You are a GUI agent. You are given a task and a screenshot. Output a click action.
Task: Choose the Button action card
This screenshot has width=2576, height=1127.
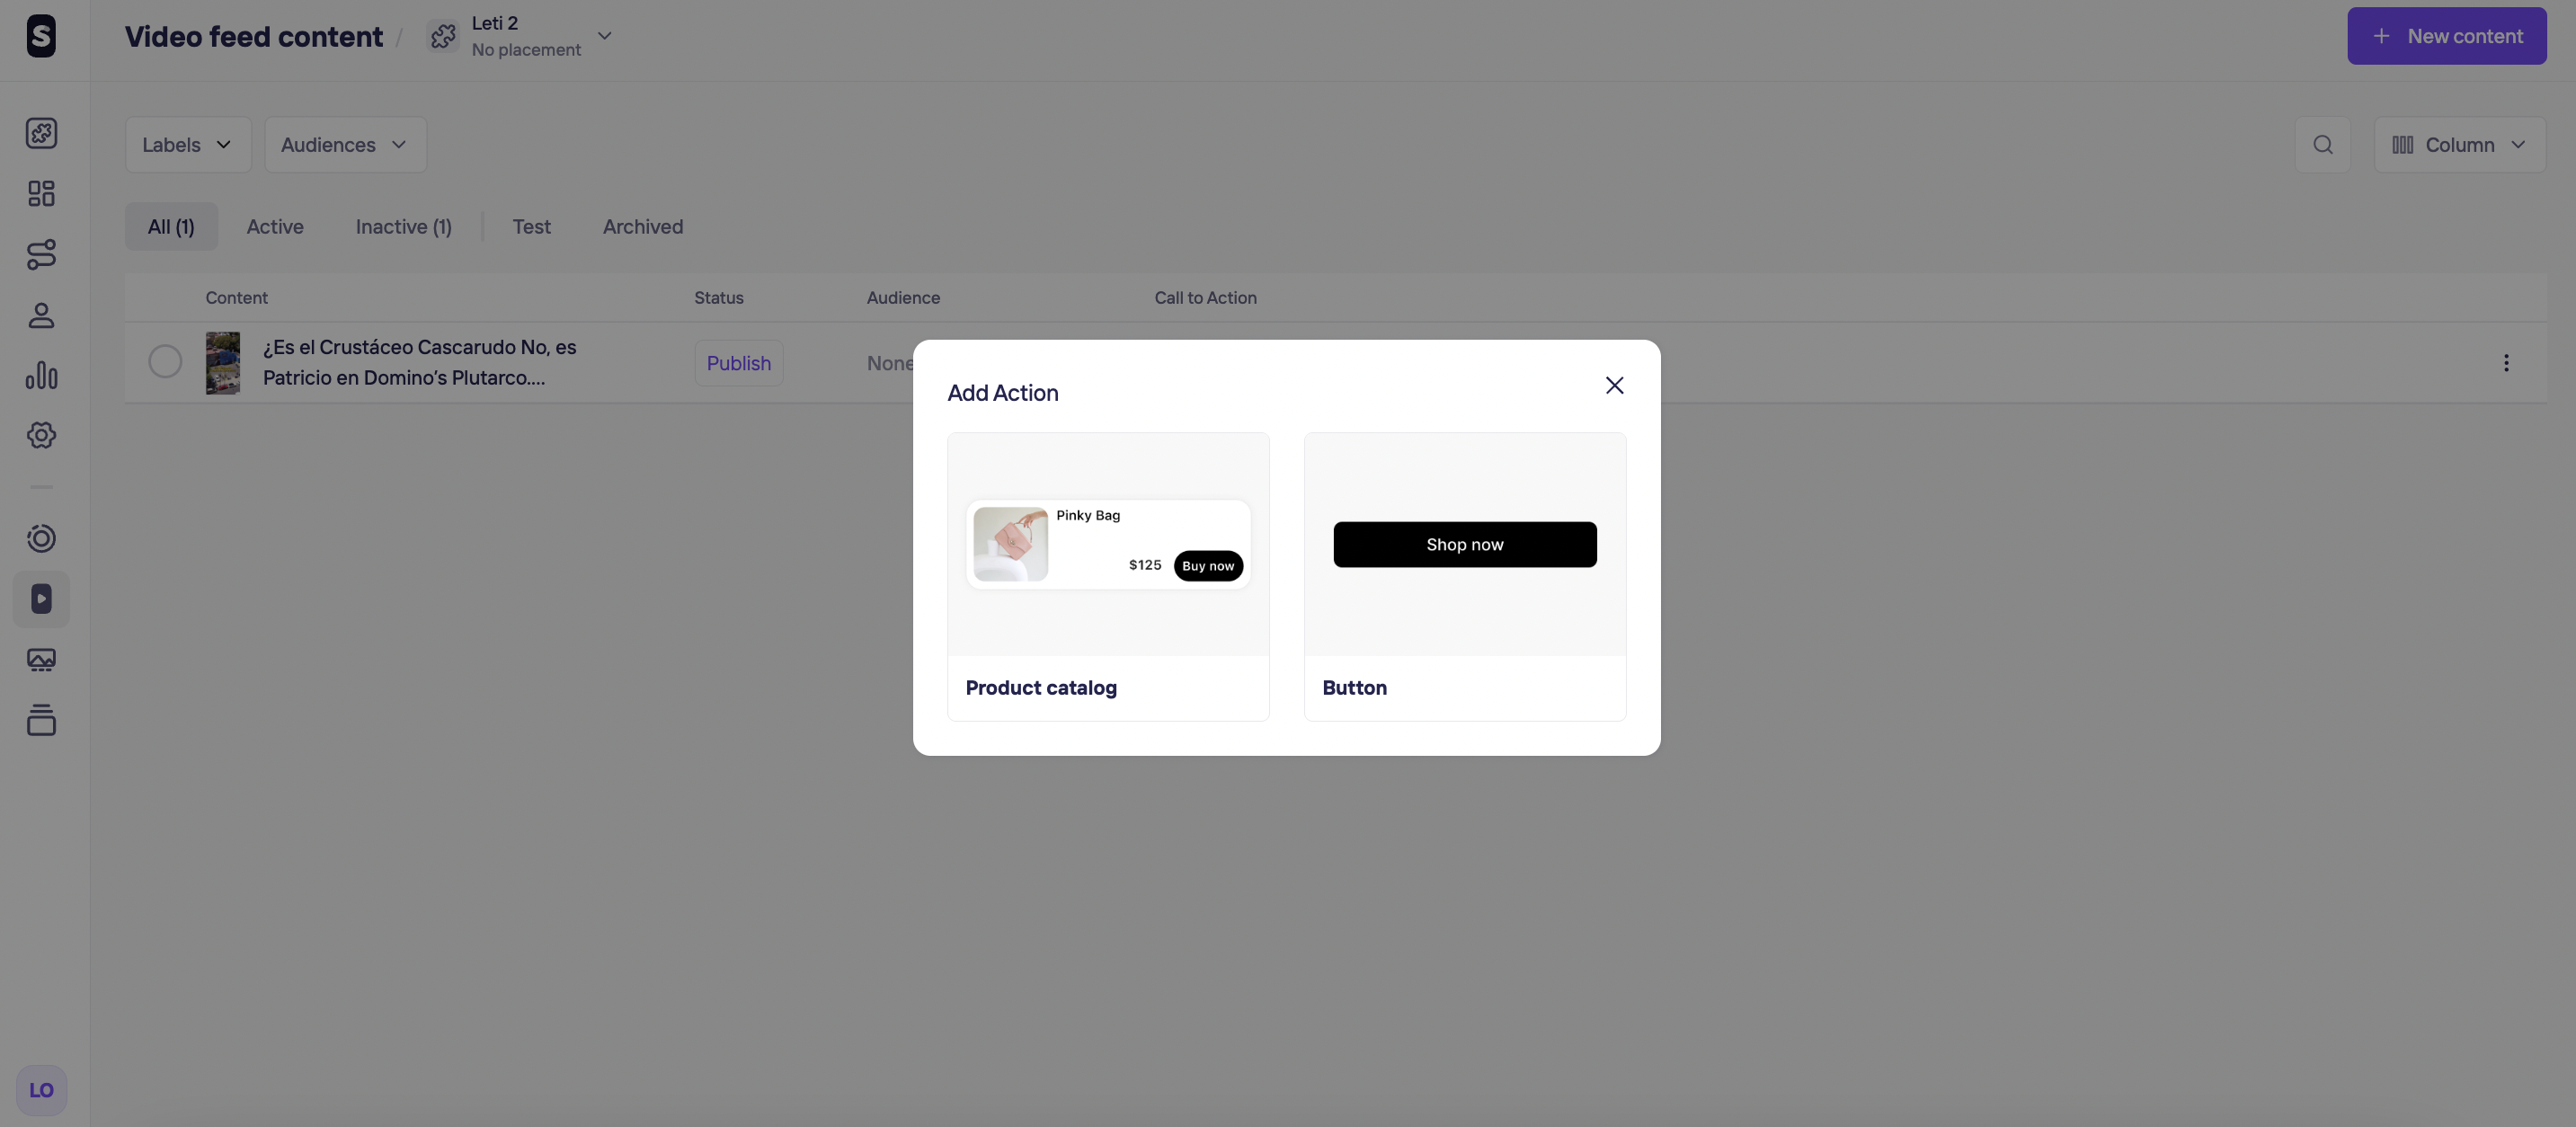(x=1464, y=577)
